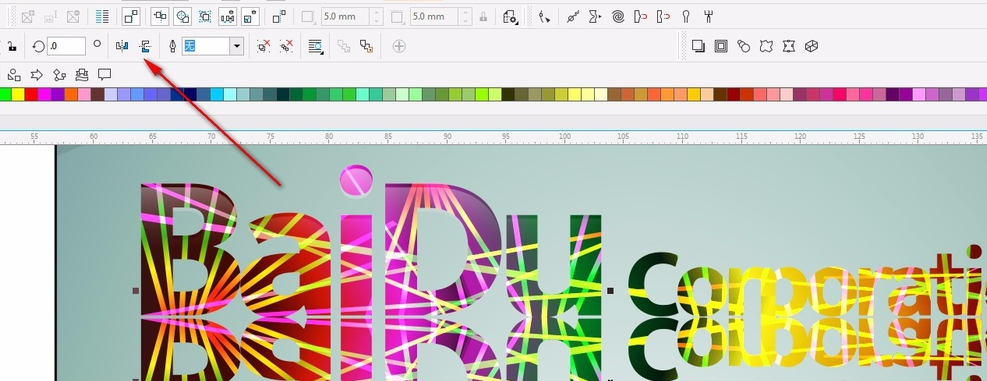
Task: Open the document options flyout icon
Action: tap(510, 17)
